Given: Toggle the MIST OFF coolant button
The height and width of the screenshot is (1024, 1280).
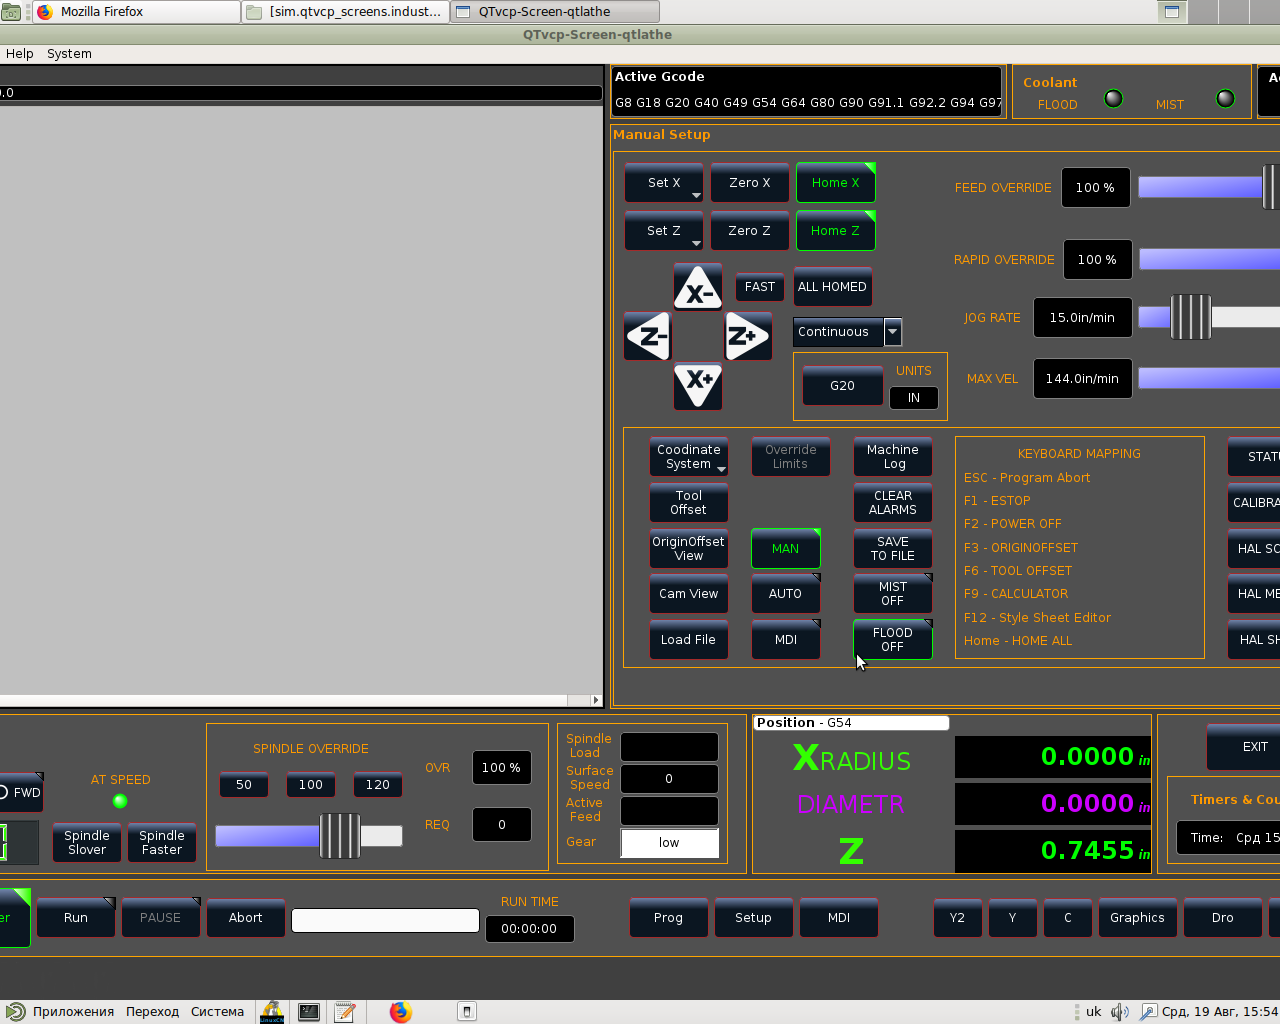Looking at the screenshot, I should click(x=893, y=594).
